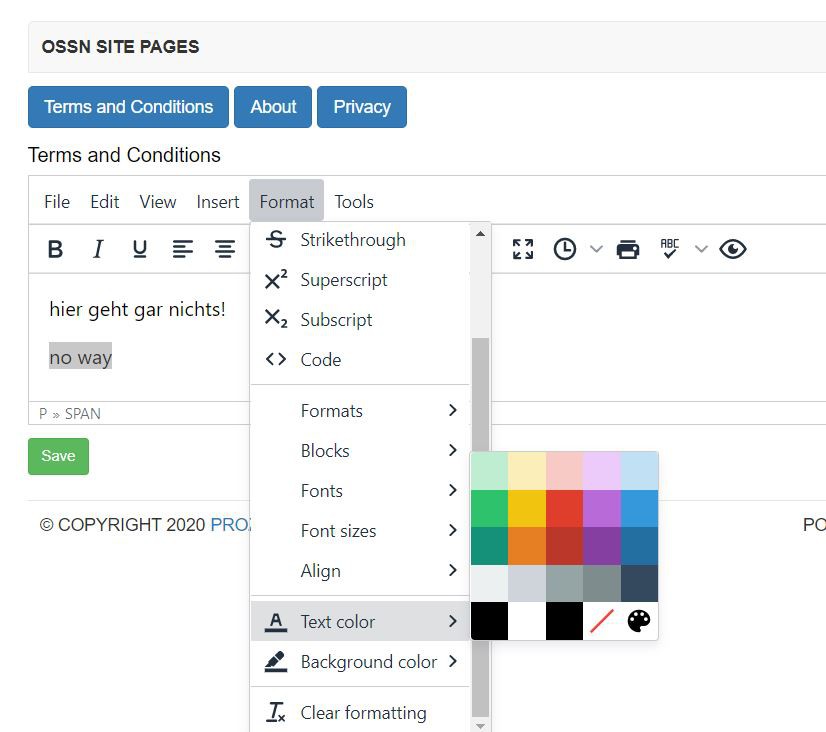The width and height of the screenshot is (826, 732).
Task: Click the insert date/time clock icon
Action: 565,249
